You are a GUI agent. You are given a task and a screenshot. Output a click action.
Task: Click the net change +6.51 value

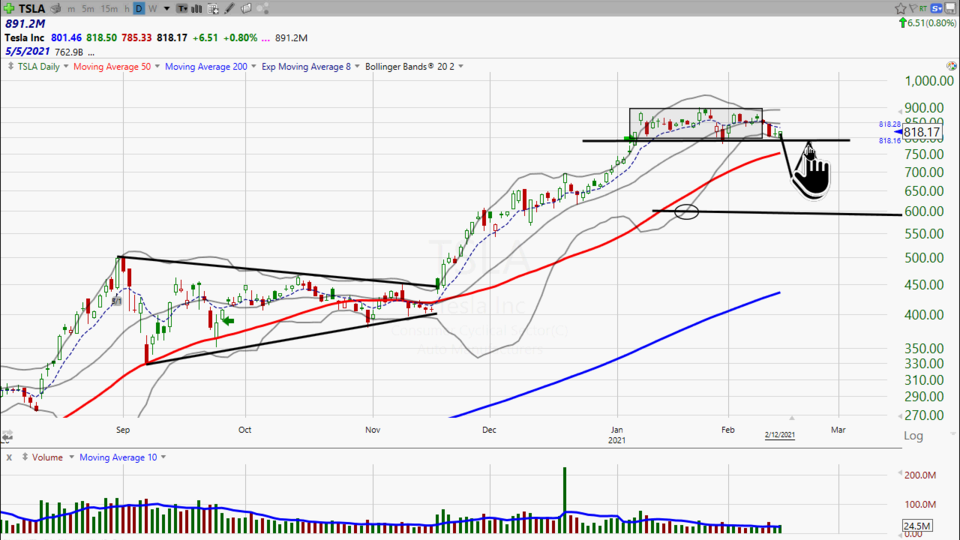205,37
